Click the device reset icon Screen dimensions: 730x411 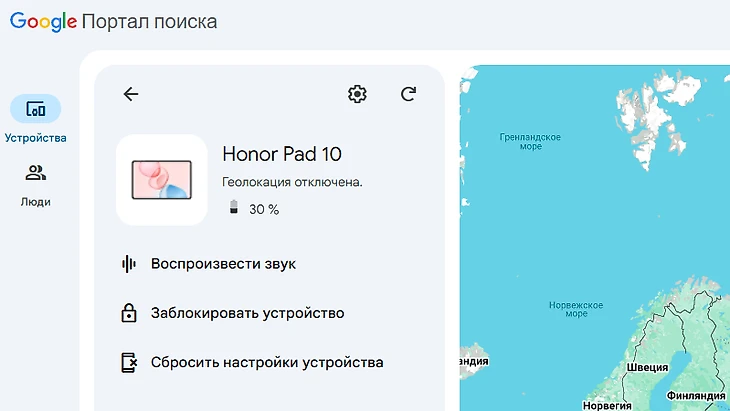pos(128,362)
